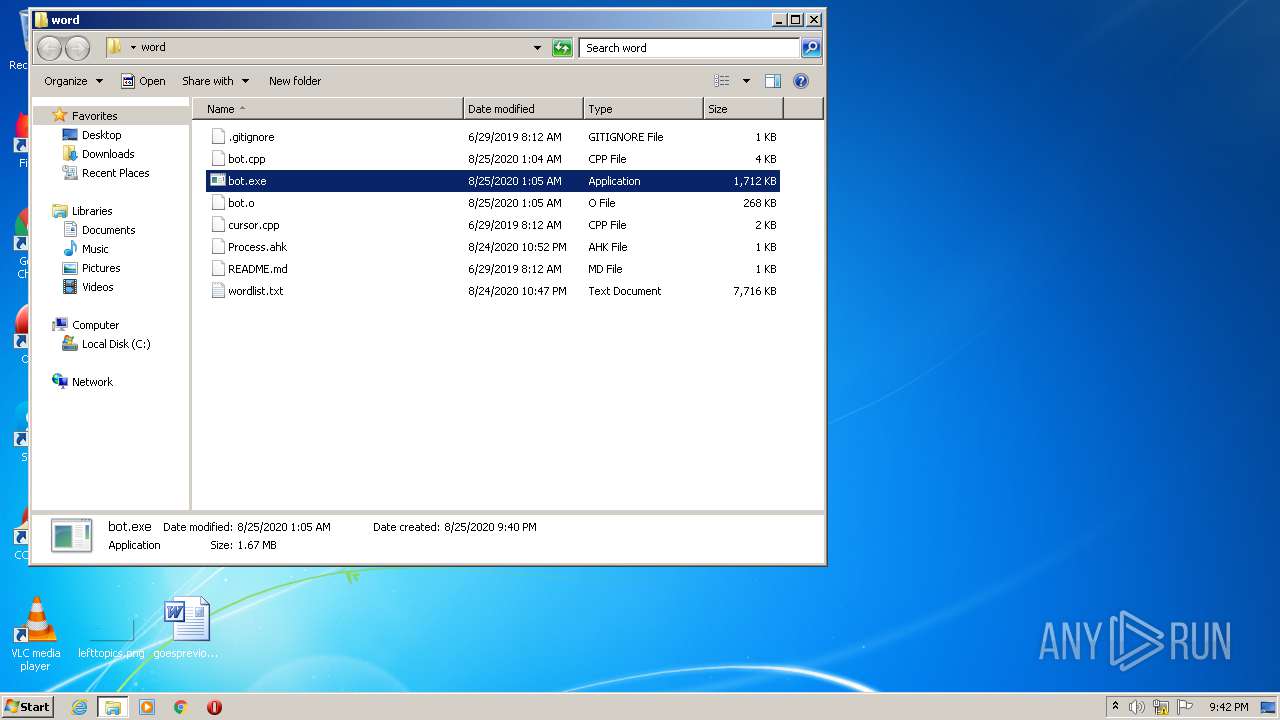Screen dimensions: 1280x720
Task: Open Google Chrome from the taskbar
Action: click(x=181, y=707)
